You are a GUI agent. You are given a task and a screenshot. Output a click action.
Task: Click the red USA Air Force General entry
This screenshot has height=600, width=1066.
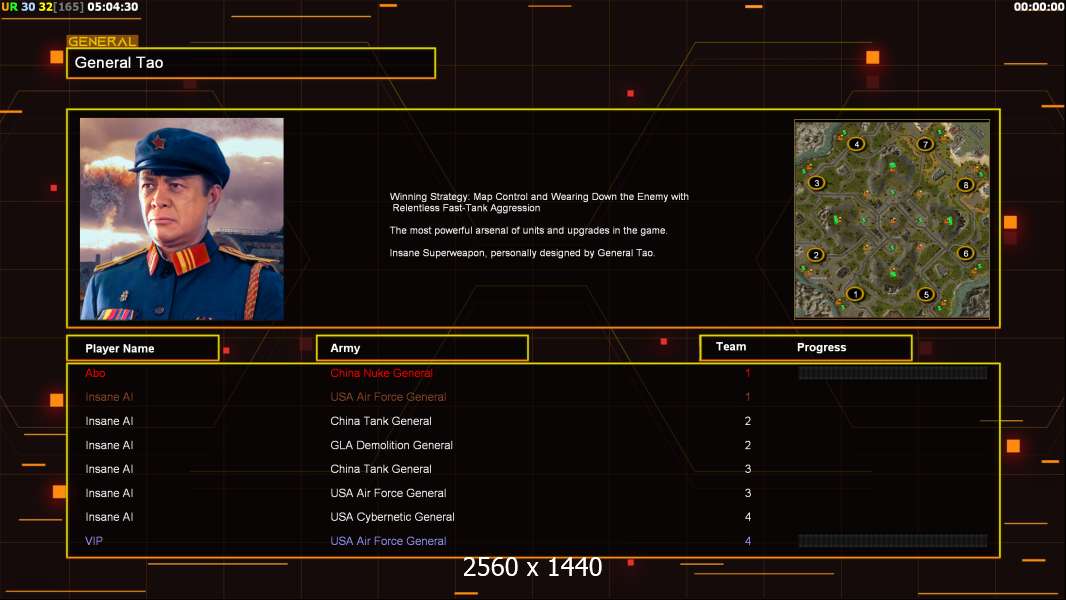tap(388, 397)
